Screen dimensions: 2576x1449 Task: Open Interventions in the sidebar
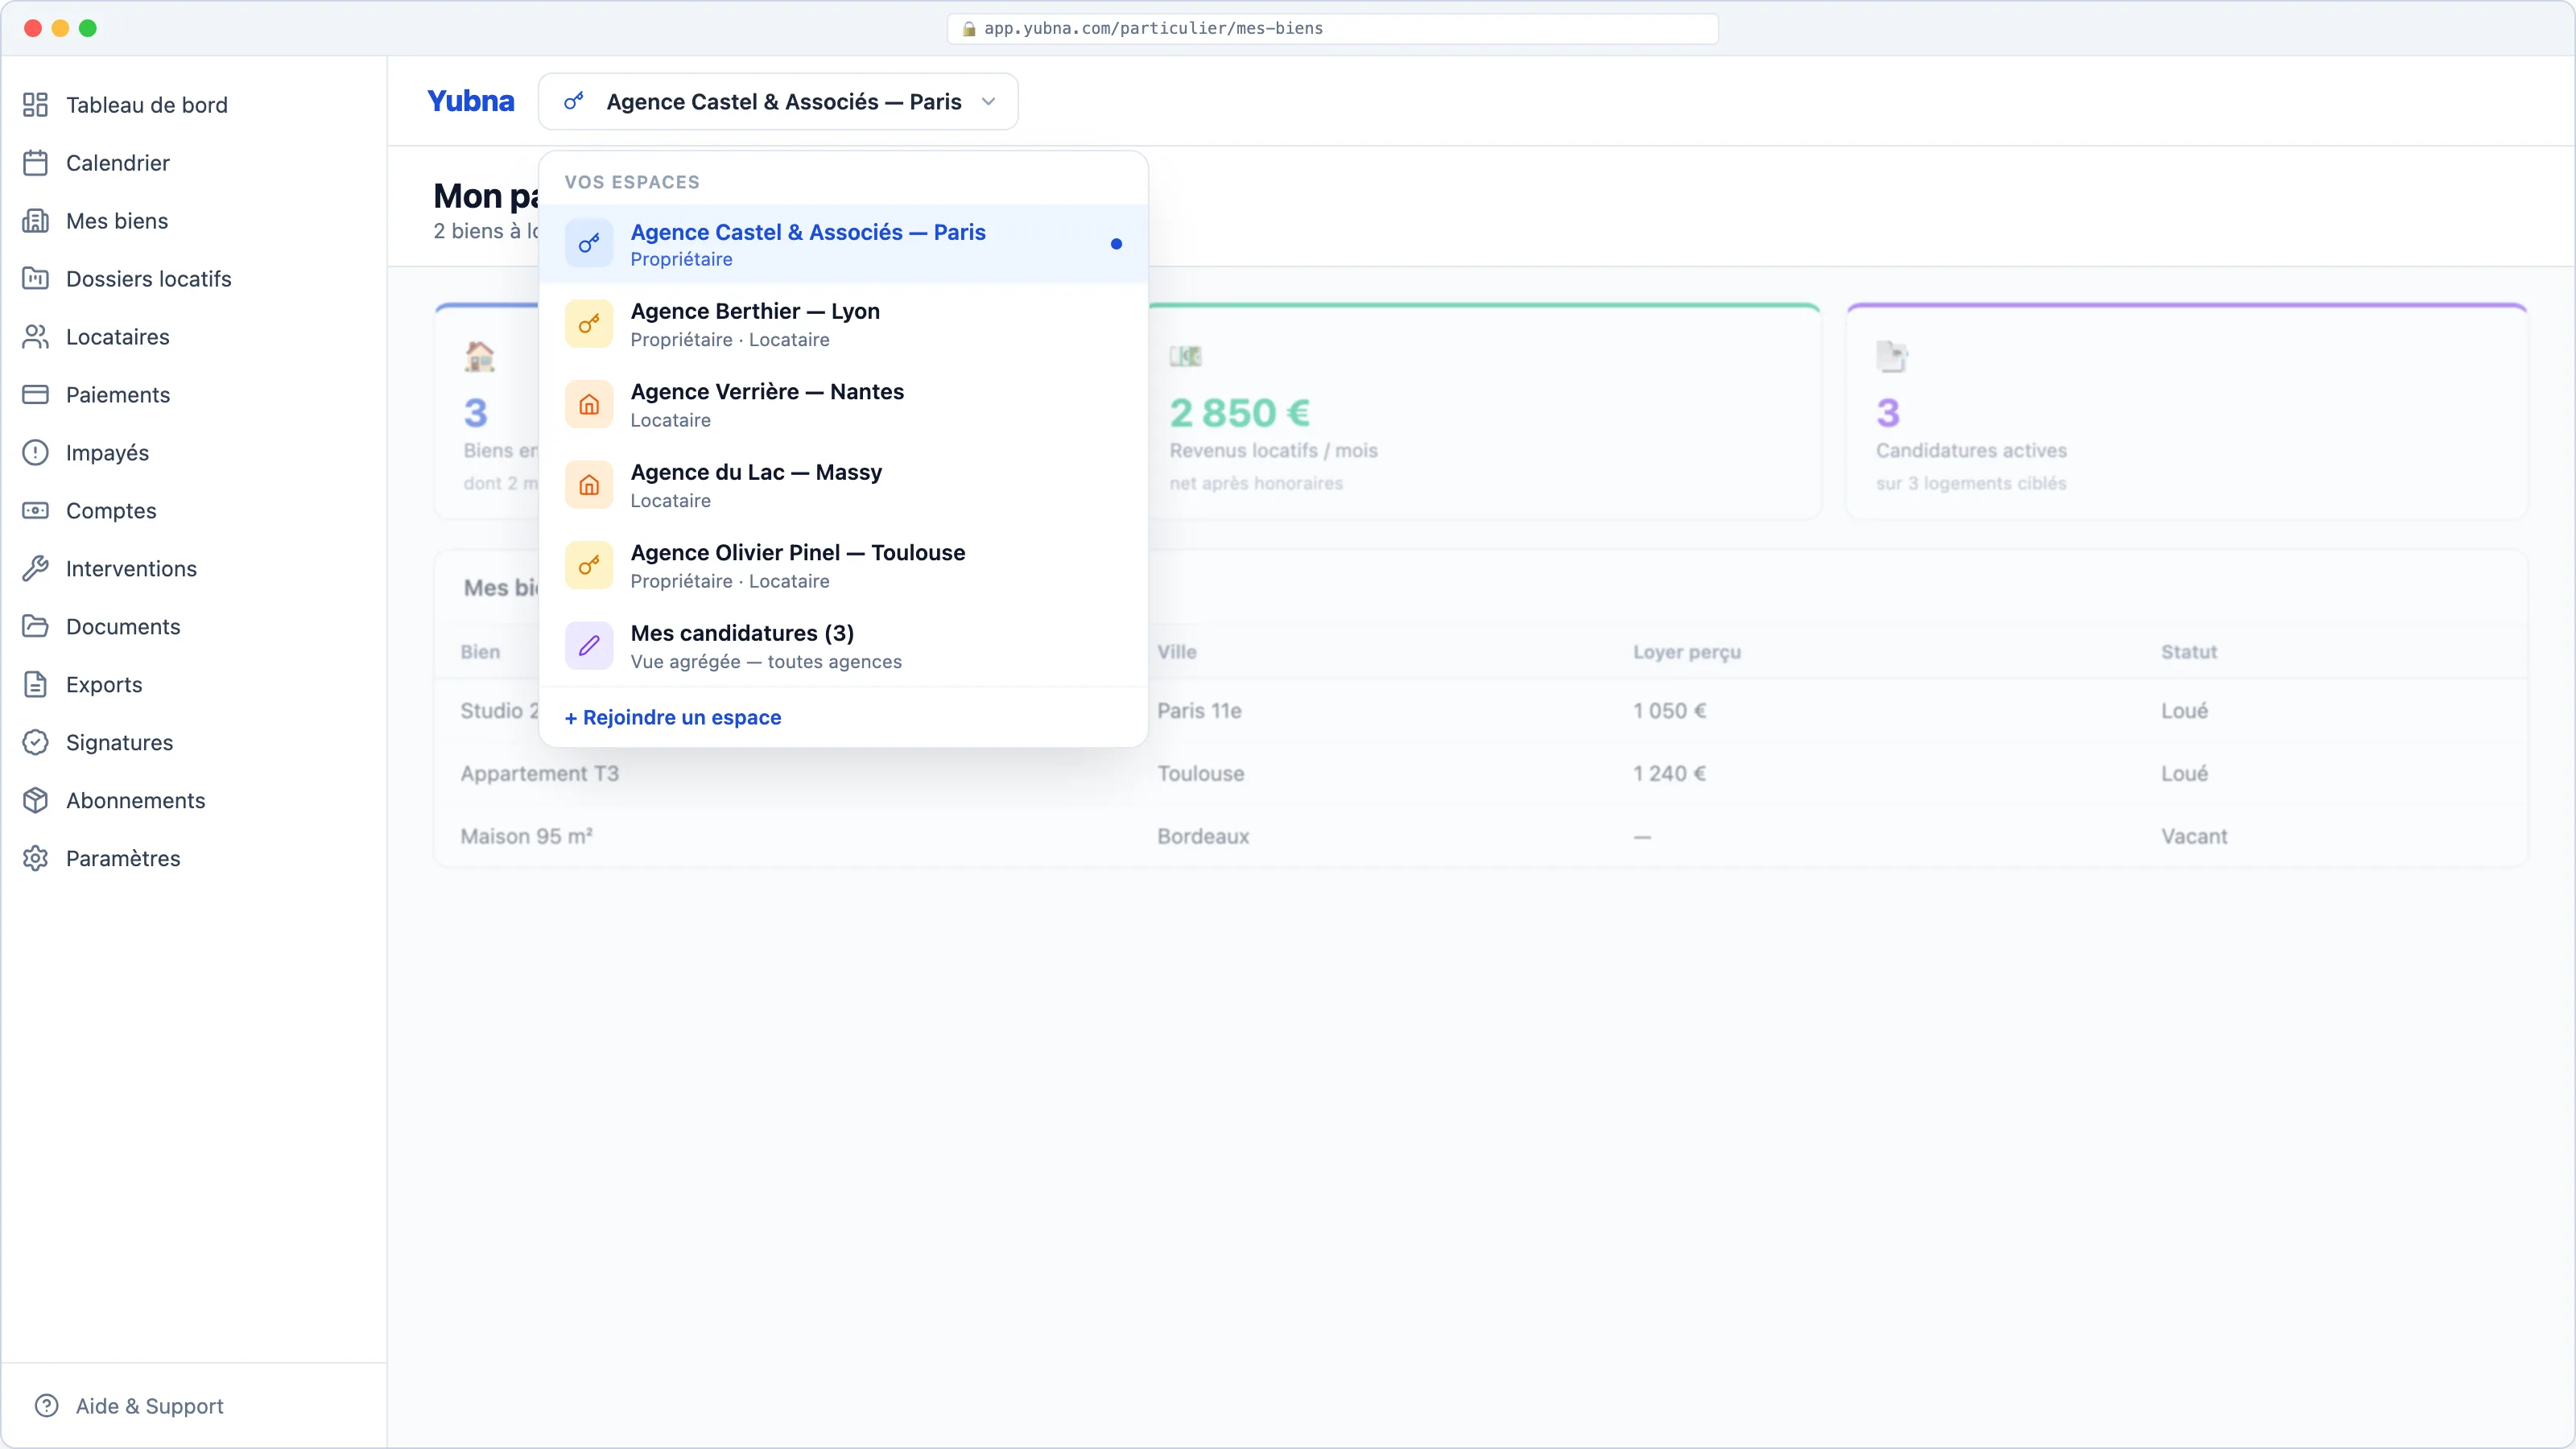point(131,569)
